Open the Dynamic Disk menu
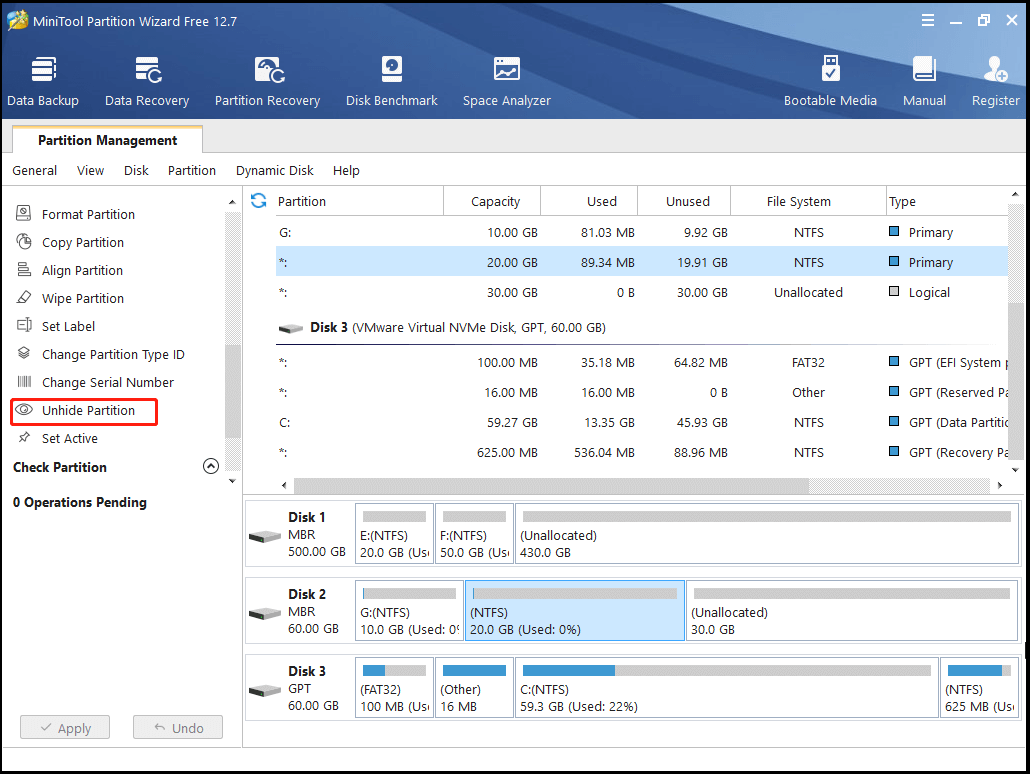 click(x=275, y=170)
